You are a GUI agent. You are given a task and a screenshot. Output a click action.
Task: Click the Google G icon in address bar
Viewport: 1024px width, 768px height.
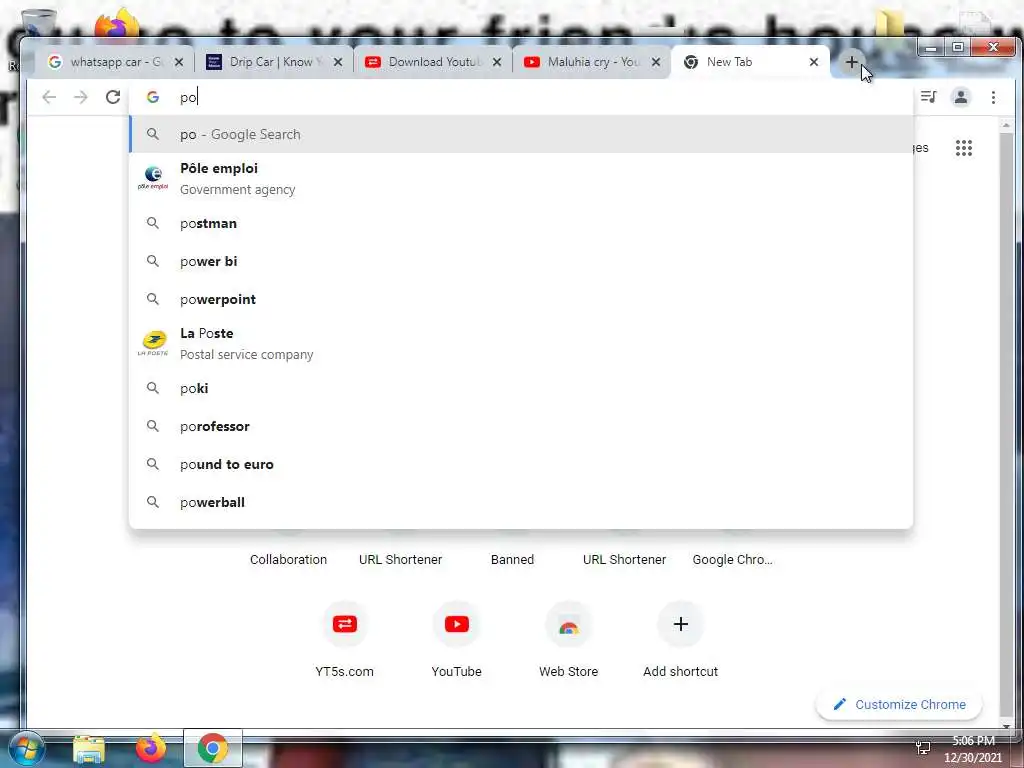tap(153, 97)
